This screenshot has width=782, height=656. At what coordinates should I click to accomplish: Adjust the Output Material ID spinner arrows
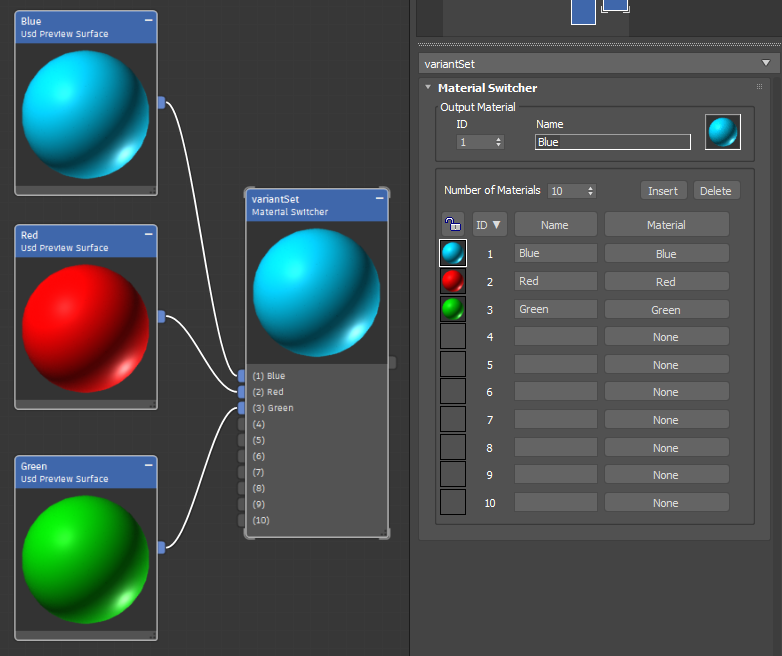point(498,142)
